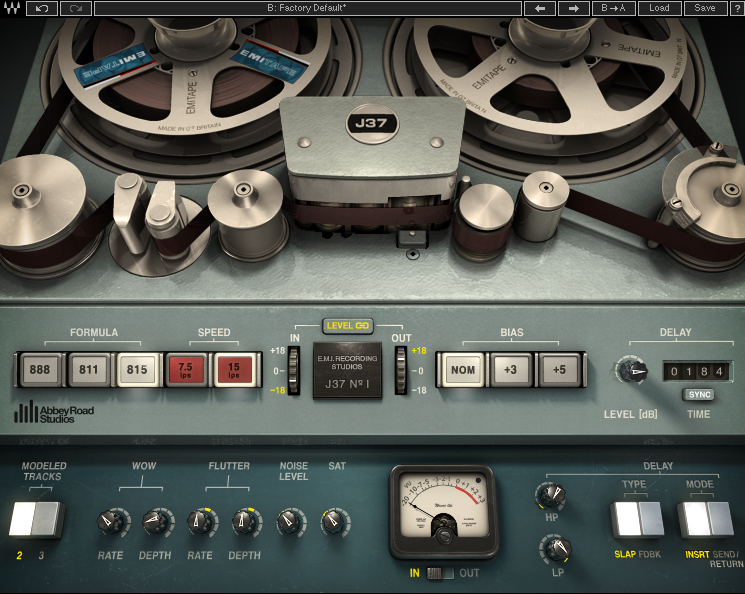
Task: Select the 888 tape formula button
Action: (x=40, y=369)
